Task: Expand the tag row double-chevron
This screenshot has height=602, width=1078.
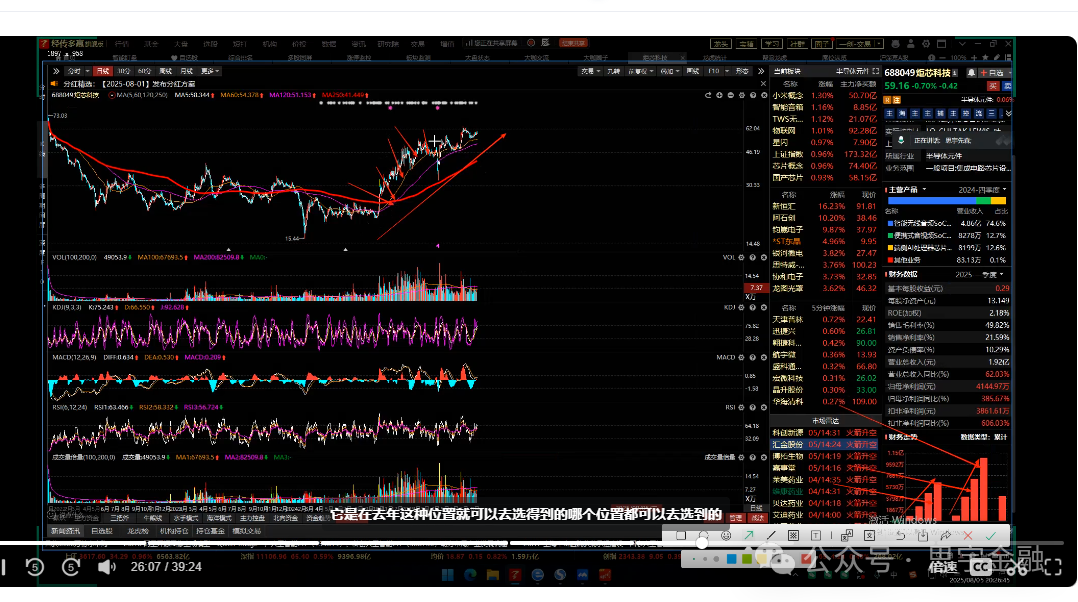Action: (1009, 113)
